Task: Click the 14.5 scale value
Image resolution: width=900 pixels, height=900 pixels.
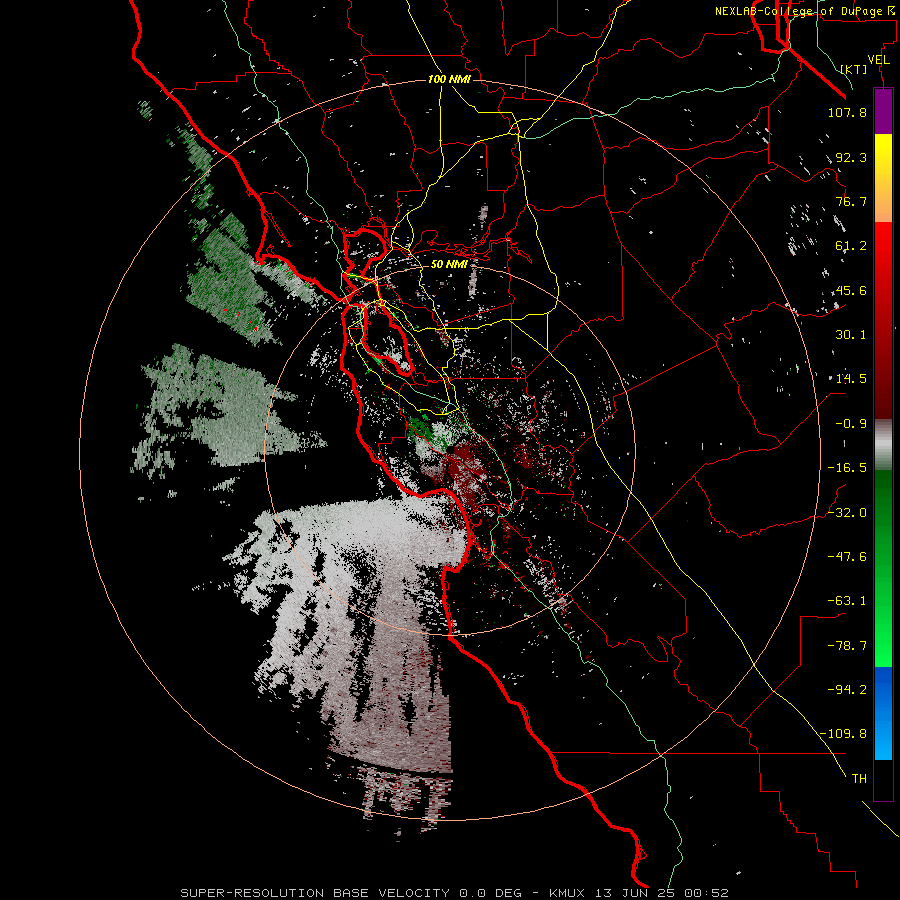Action: [849, 379]
